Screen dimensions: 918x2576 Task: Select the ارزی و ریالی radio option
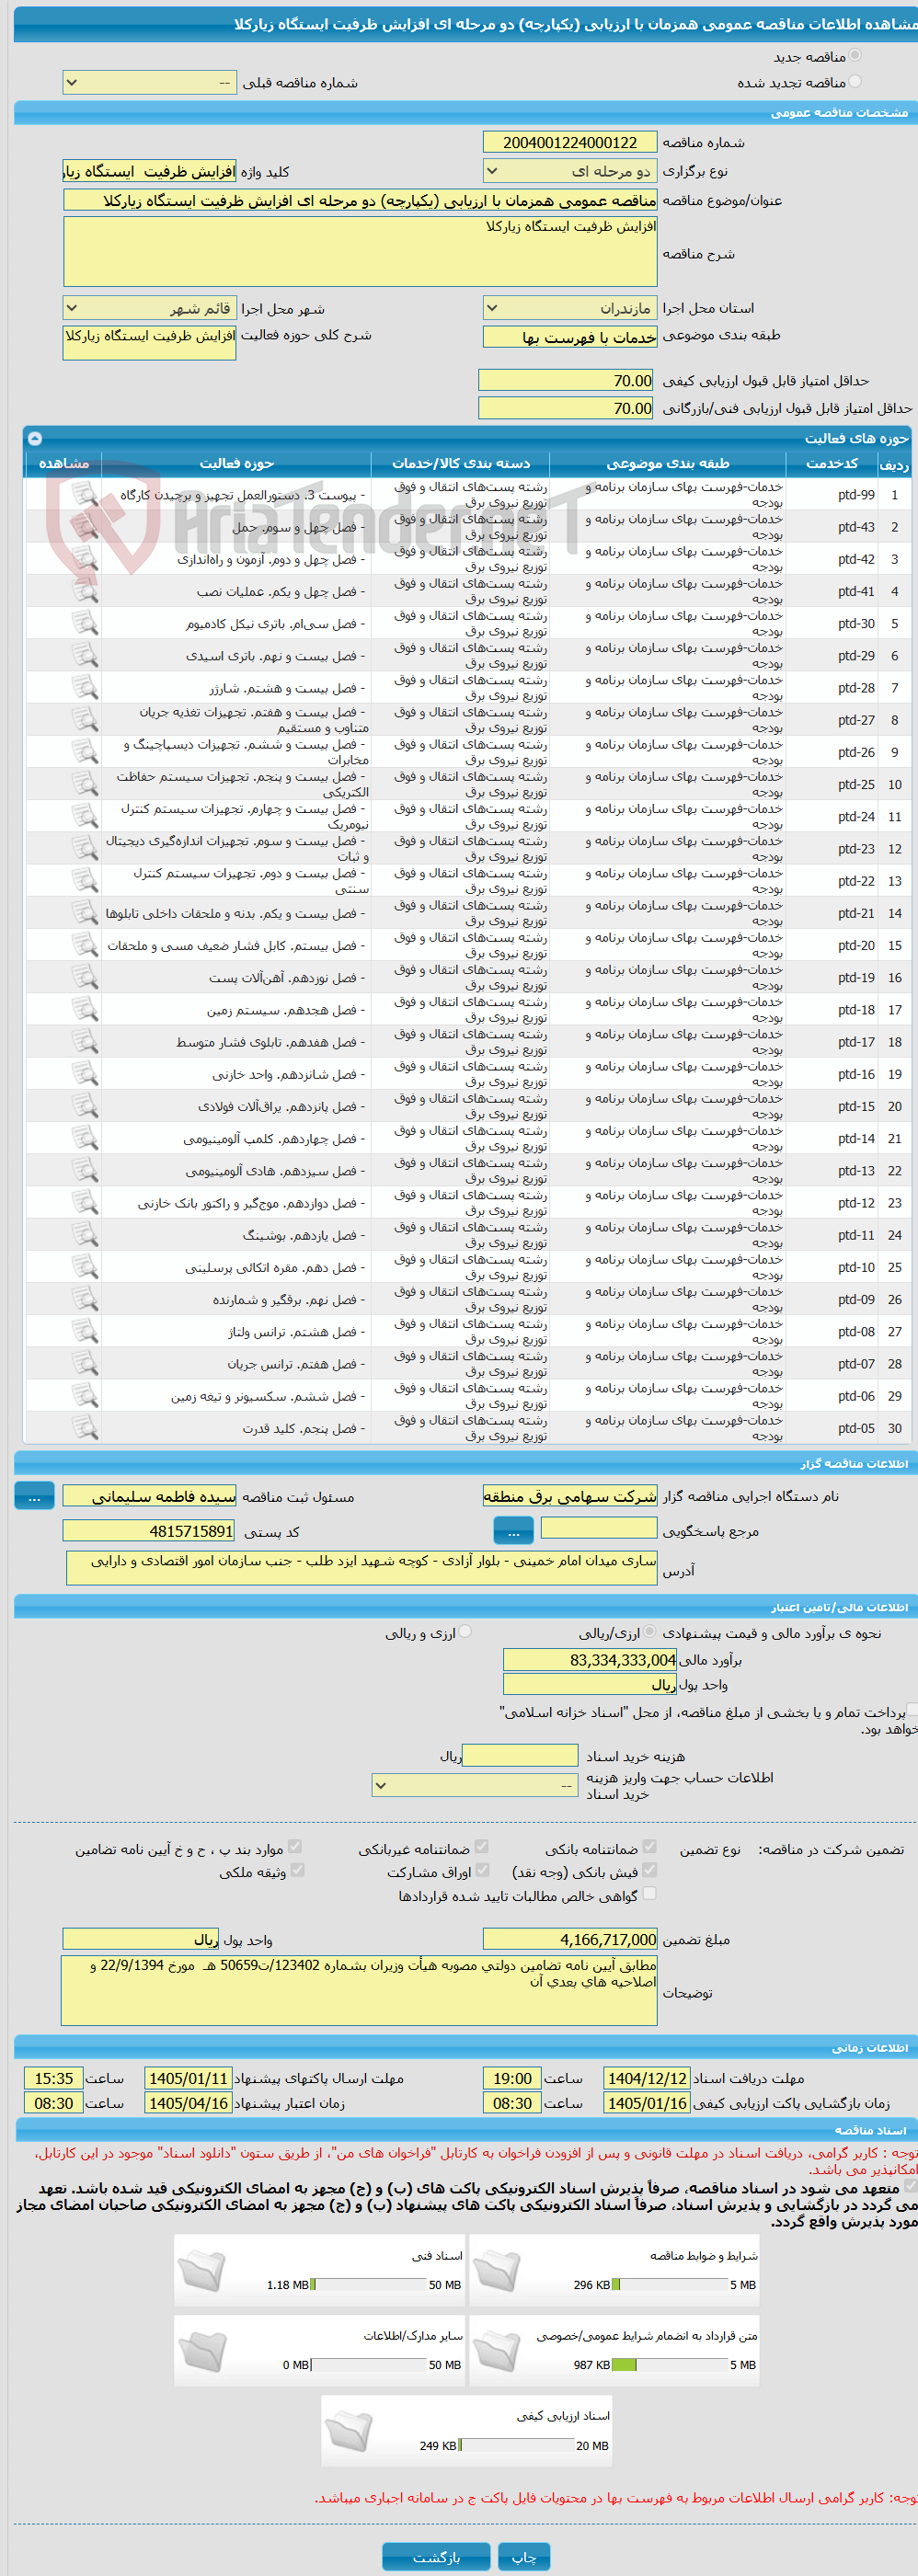point(465,1632)
